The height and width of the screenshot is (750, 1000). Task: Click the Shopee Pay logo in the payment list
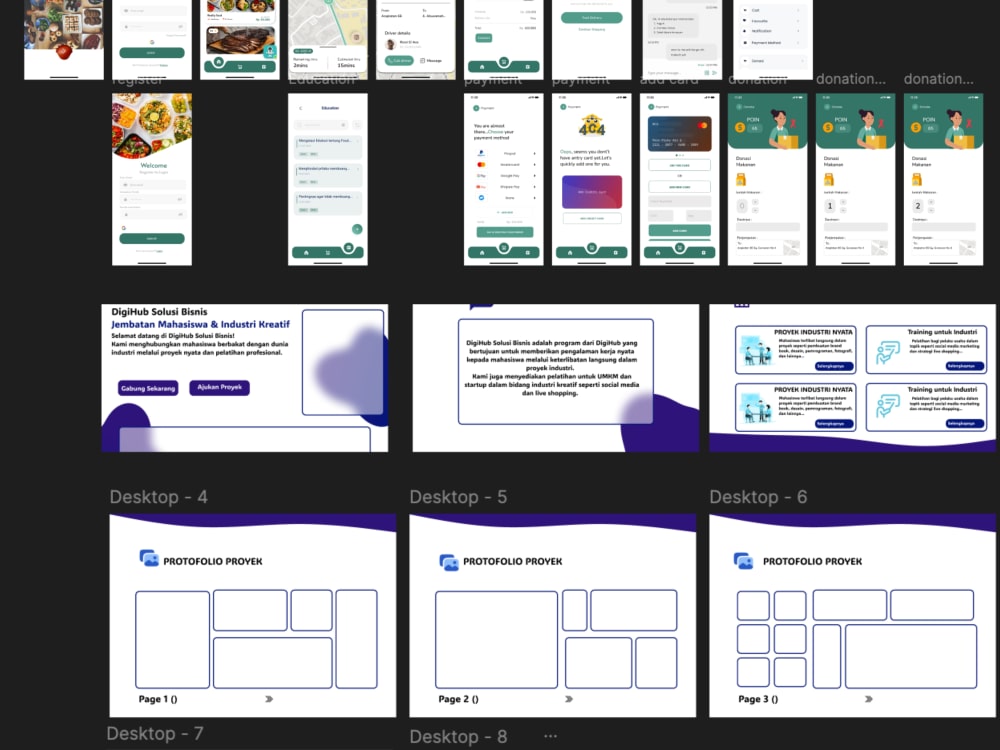point(481,187)
